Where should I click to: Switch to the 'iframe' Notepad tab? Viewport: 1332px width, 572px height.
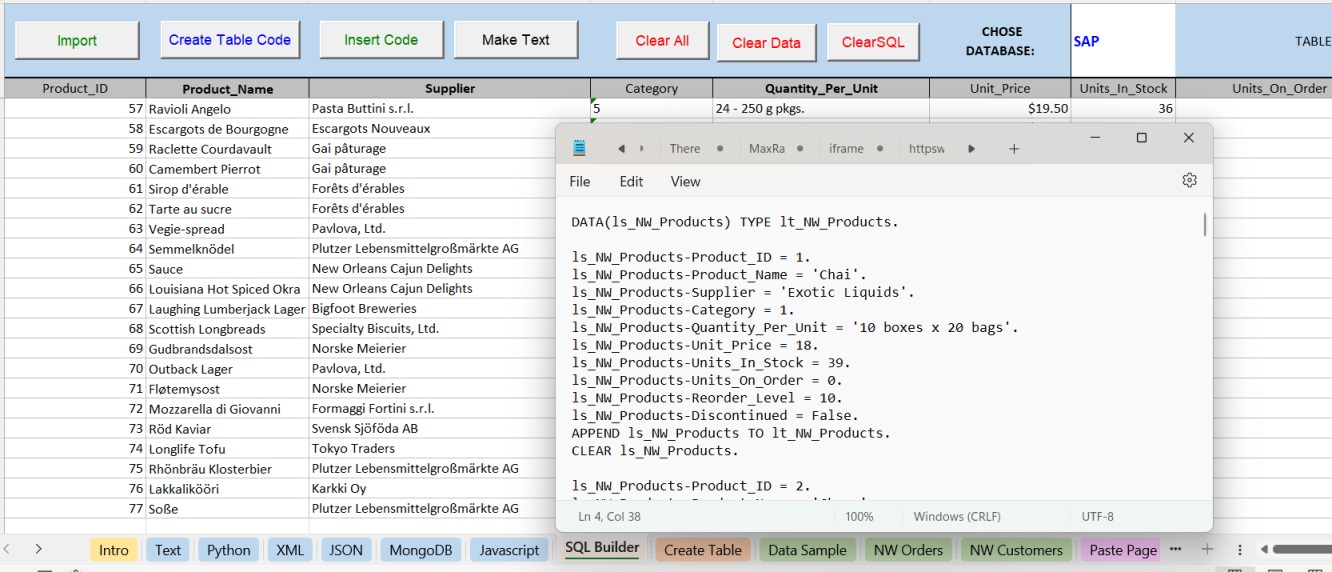(846, 149)
